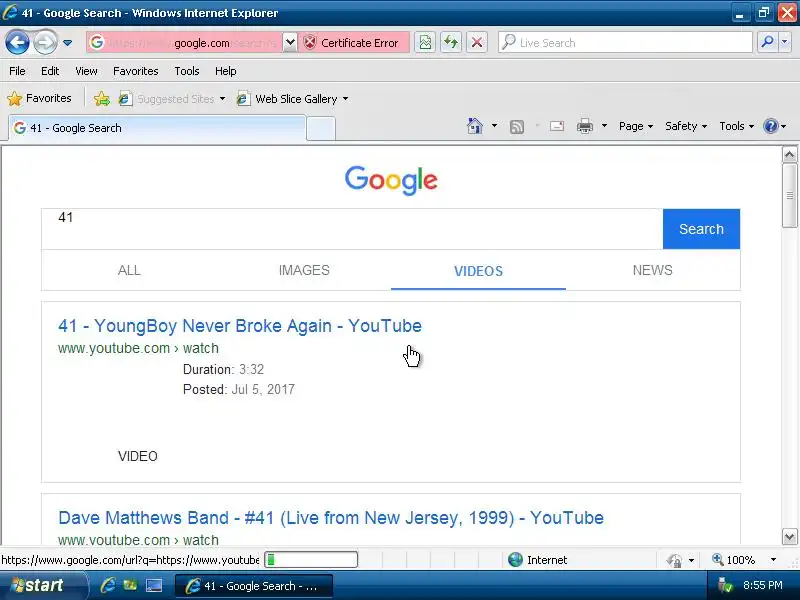Click the middle quick launch icon
Viewport: 800px width, 600px height.
click(130, 585)
